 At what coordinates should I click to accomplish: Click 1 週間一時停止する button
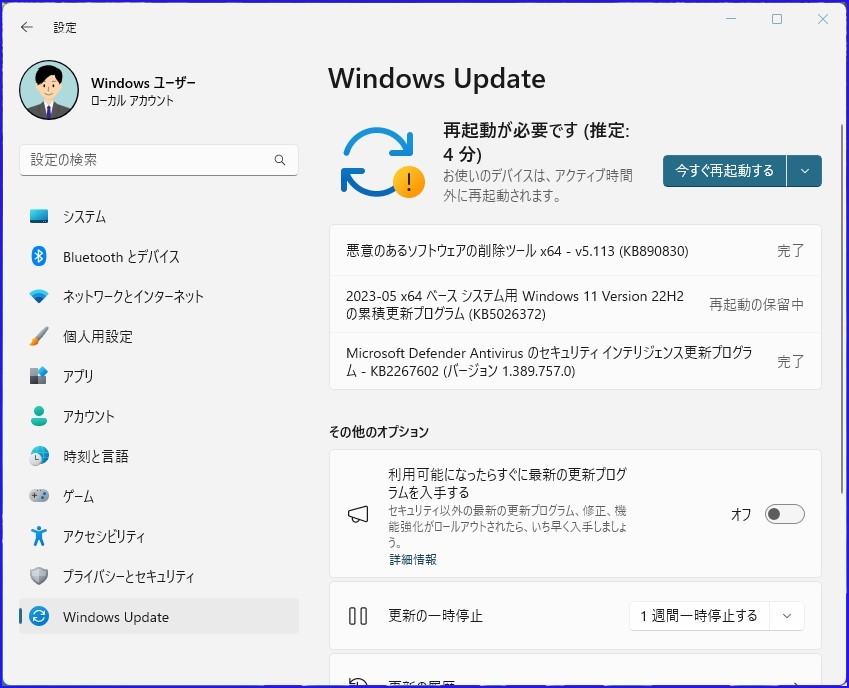pyautogui.click(x=699, y=616)
